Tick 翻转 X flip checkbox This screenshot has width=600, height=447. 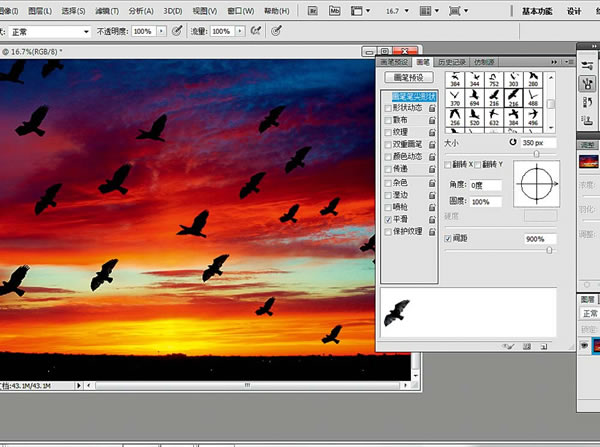tap(447, 165)
